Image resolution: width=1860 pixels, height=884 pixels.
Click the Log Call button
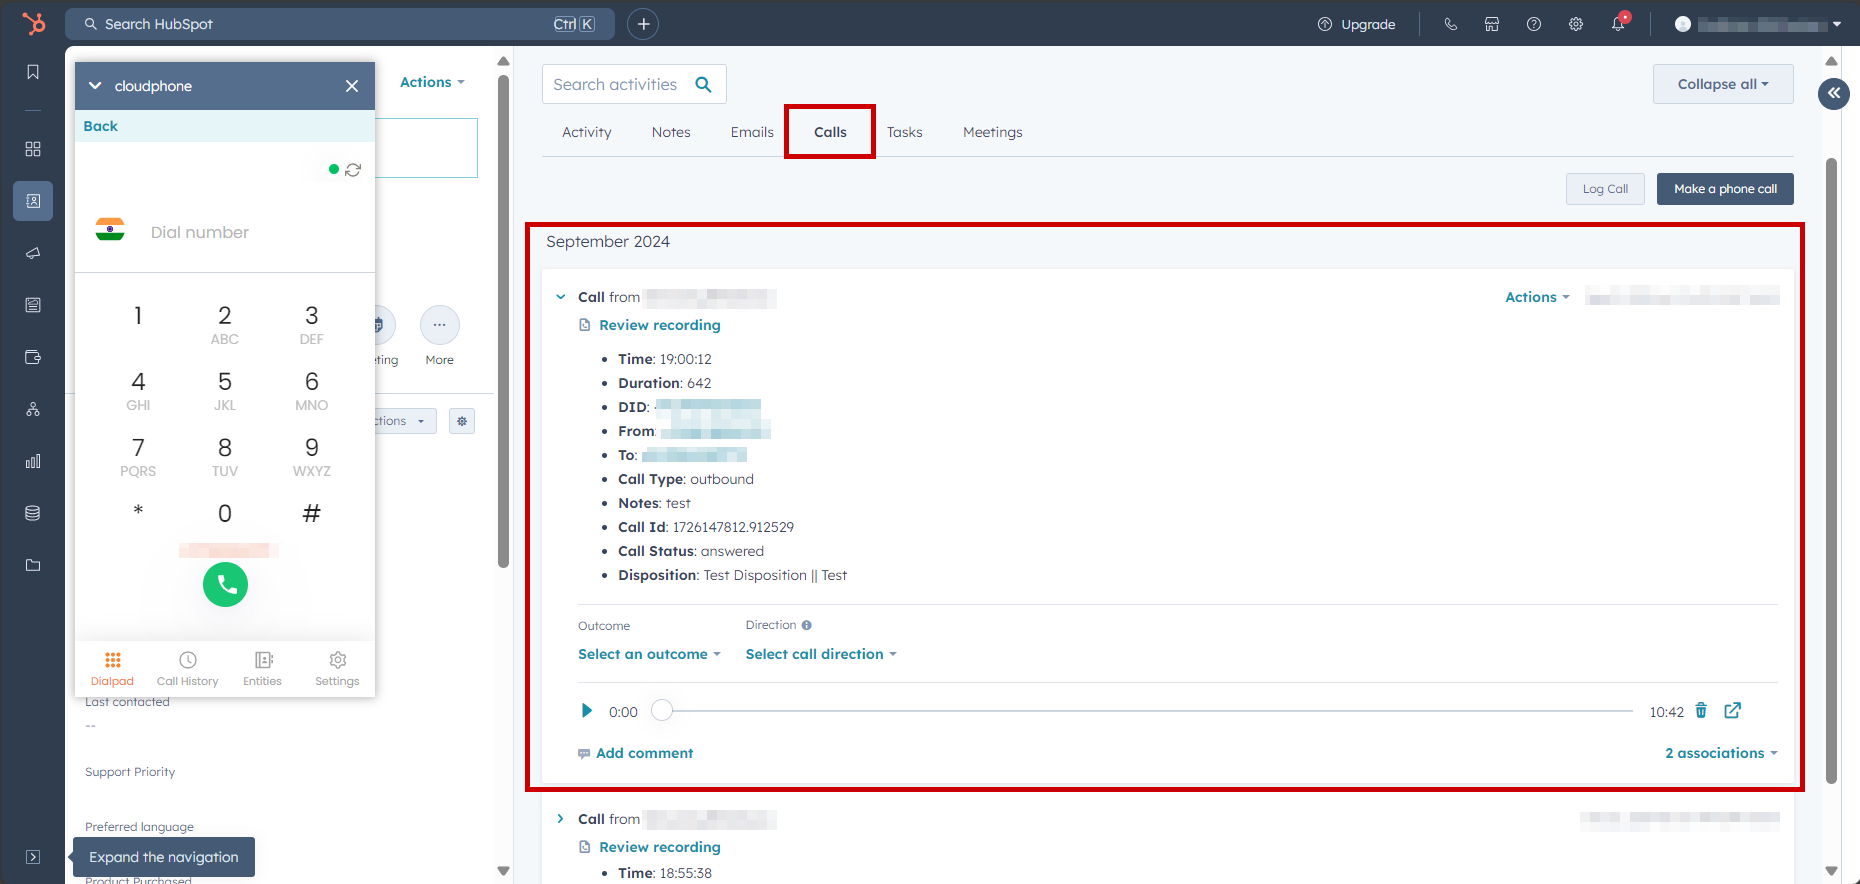coord(1605,189)
